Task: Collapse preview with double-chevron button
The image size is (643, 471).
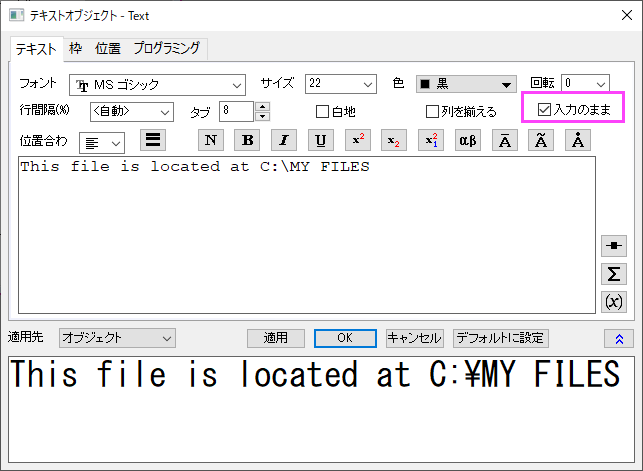Action: [619, 339]
